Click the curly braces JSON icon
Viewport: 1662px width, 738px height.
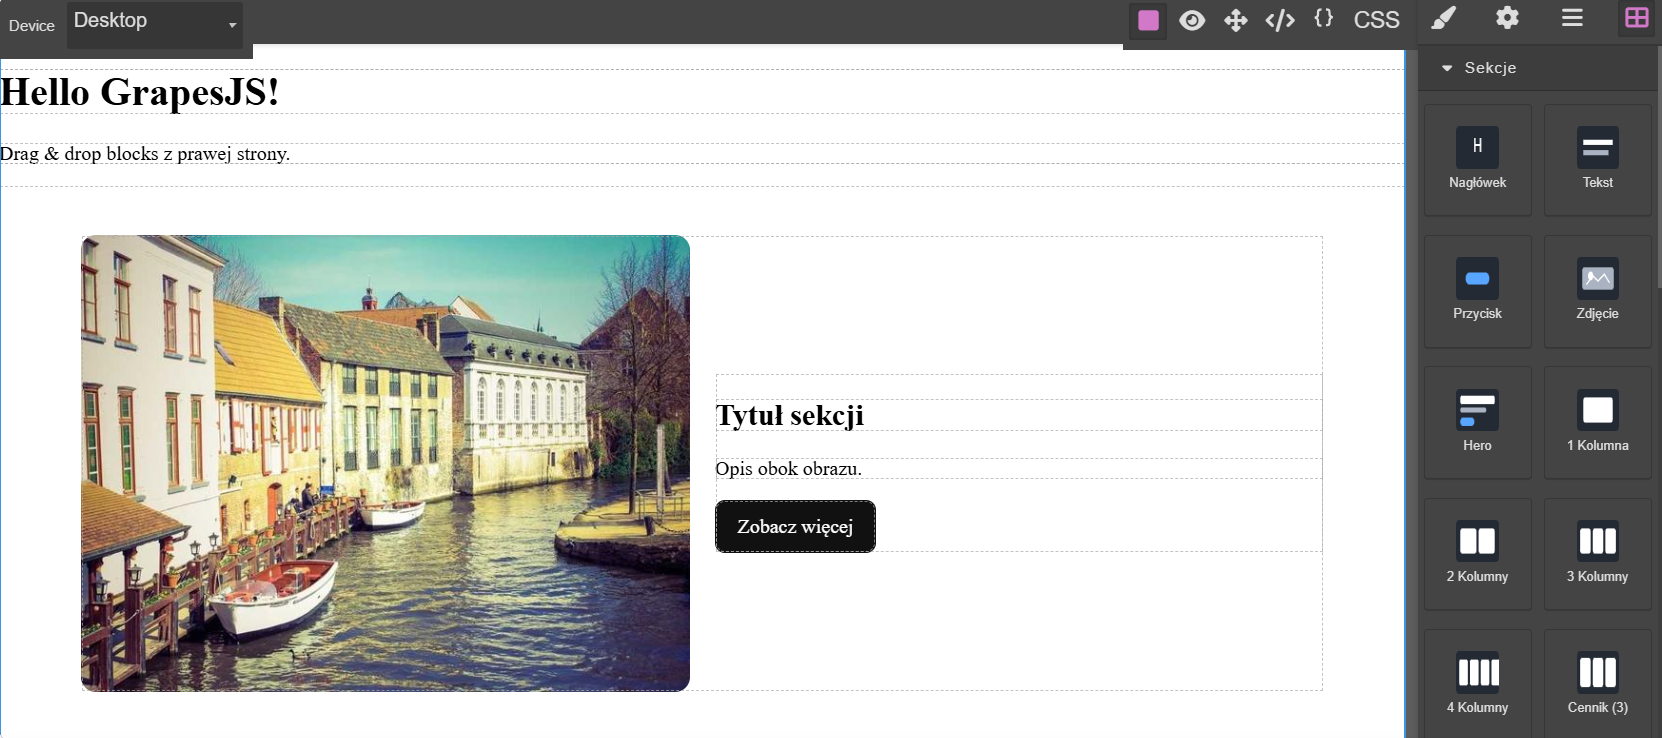(x=1324, y=18)
